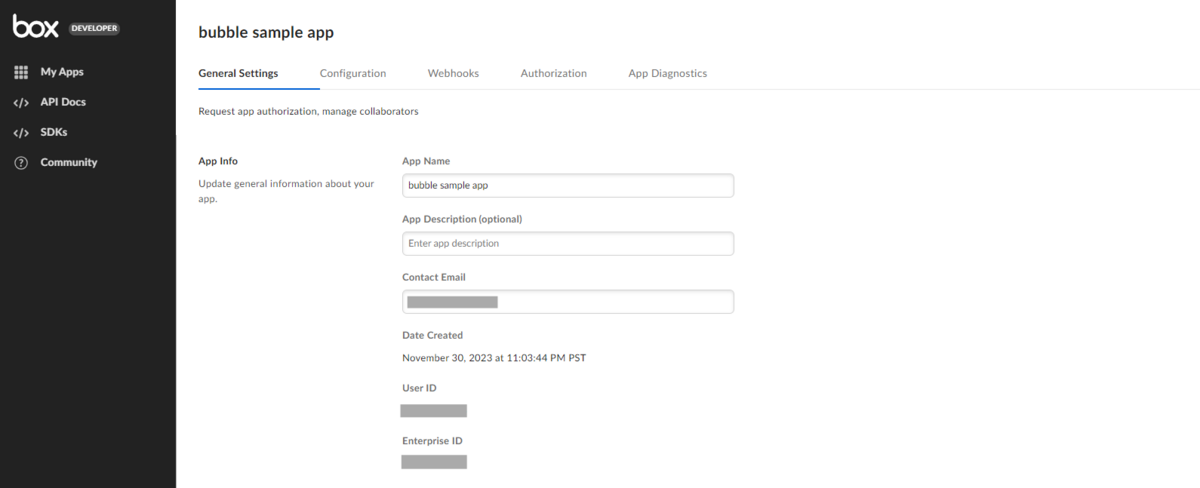Click the "App Description (optional)" label

tap(462, 219)
